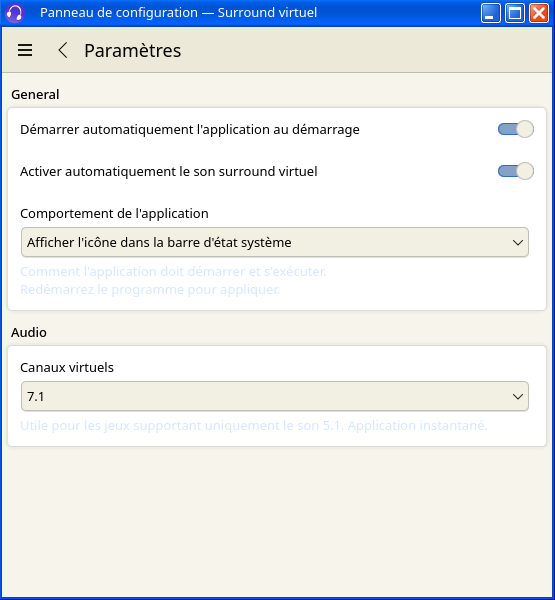Click the purple headphones app icon
Image resolution: width=555 pixels, height=600 pixels.
[x=15, y=13]
